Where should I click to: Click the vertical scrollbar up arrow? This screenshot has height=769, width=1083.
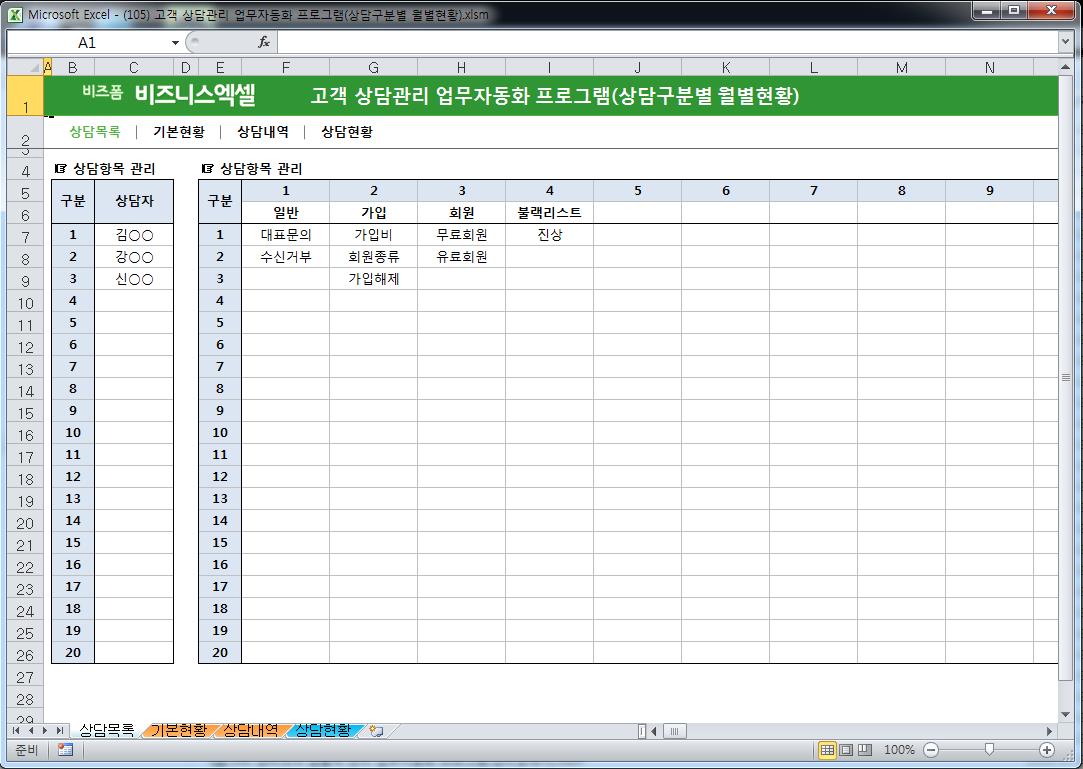1066,67
